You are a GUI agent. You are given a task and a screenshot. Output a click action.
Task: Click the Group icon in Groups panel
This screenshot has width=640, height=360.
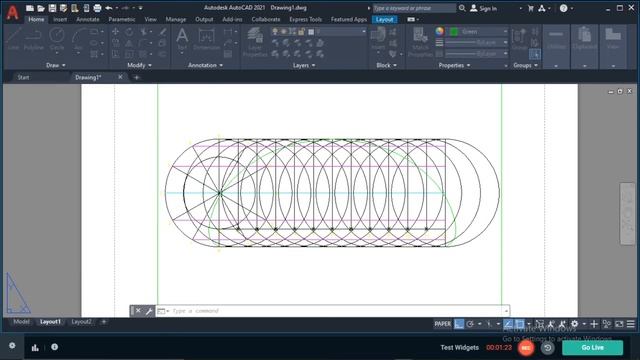519,39
